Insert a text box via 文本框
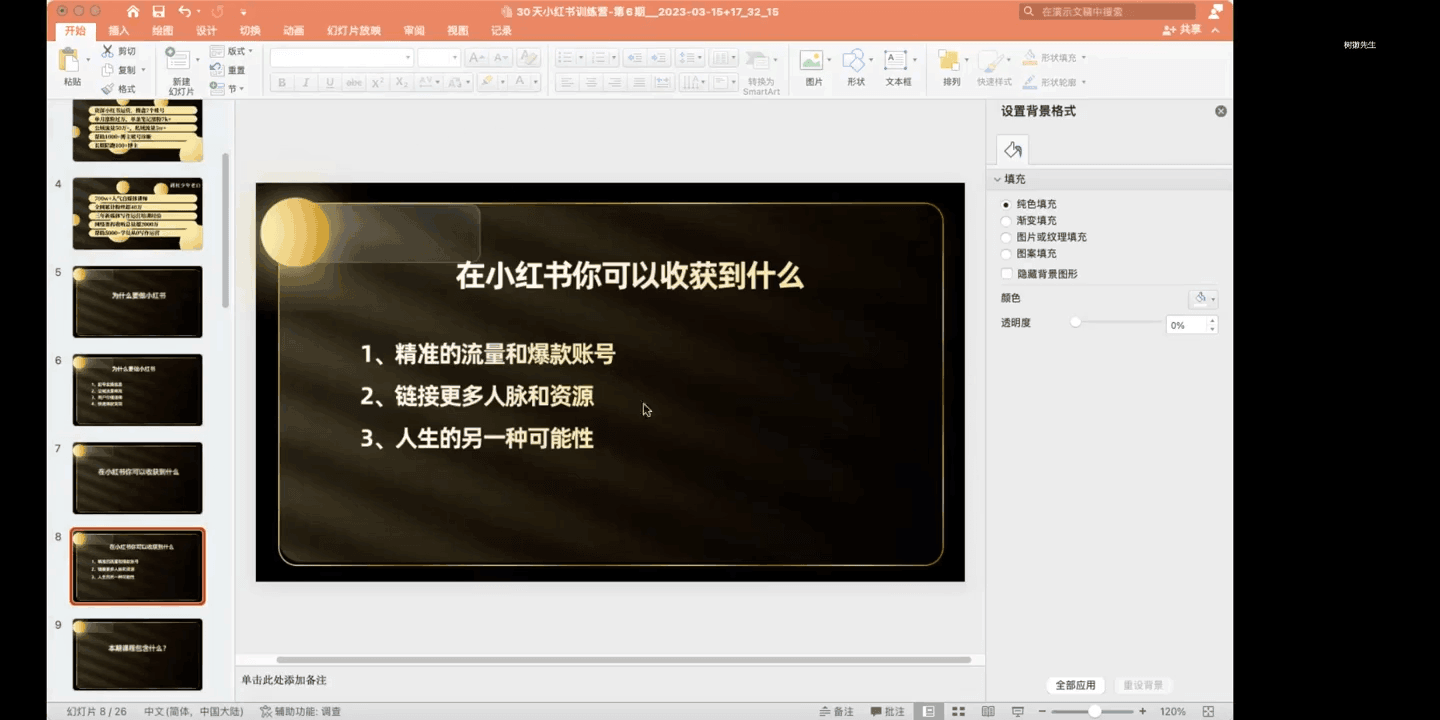 897,67
